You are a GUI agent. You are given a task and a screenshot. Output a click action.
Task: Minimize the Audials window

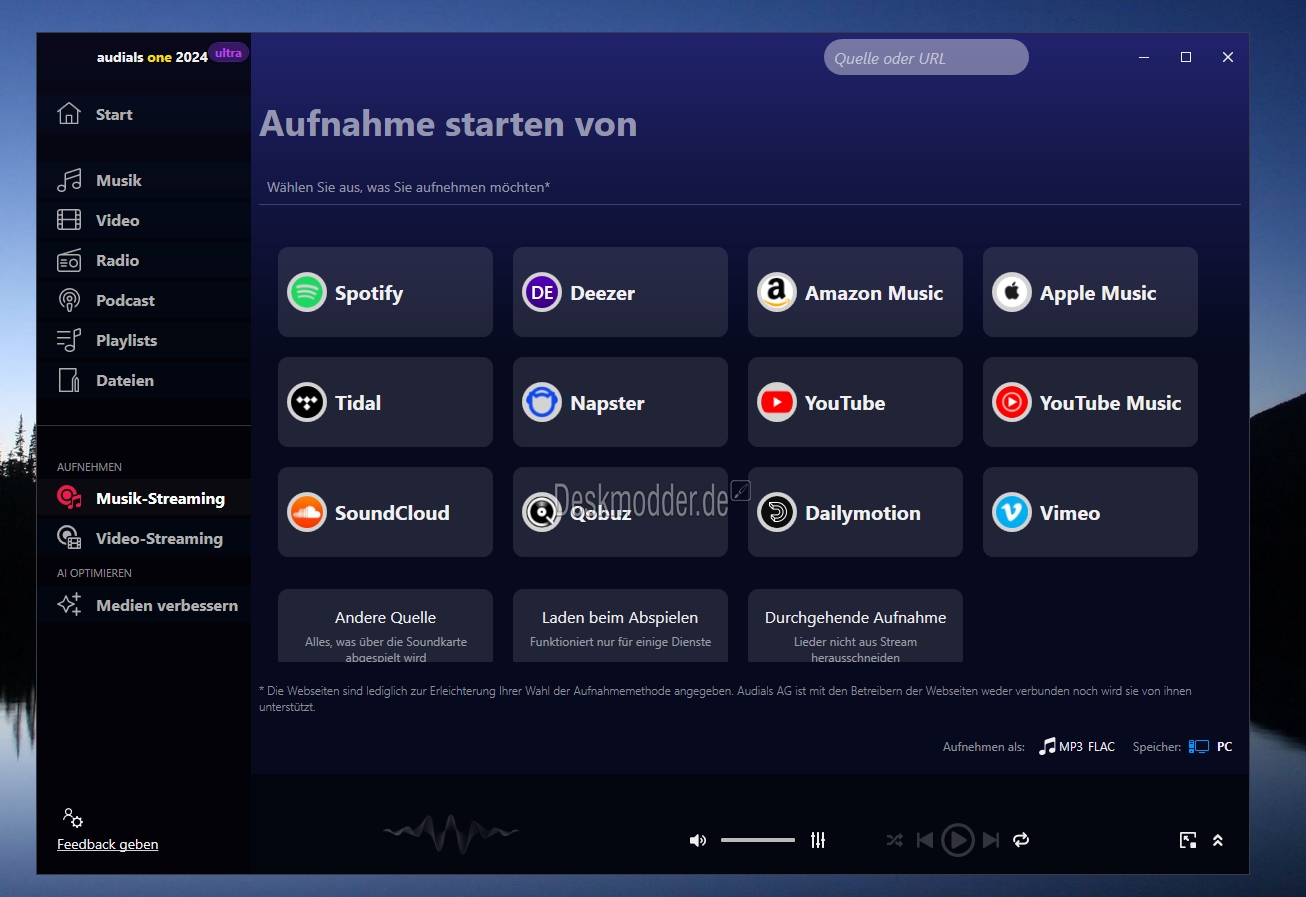(x=1144, y=57)
